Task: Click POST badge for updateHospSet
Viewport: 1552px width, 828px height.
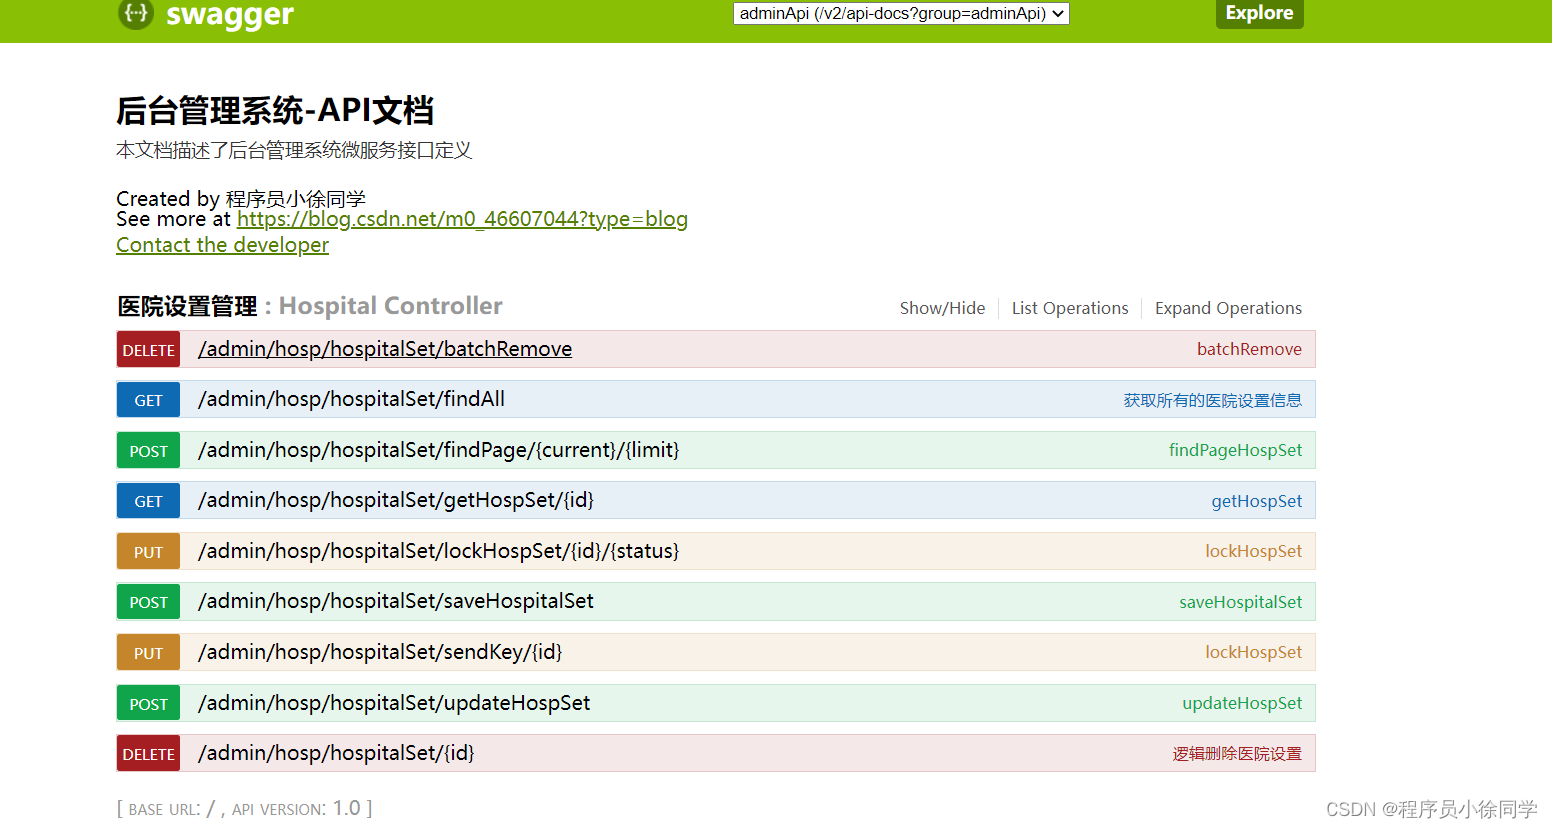Action: click(x=148, y=704)
